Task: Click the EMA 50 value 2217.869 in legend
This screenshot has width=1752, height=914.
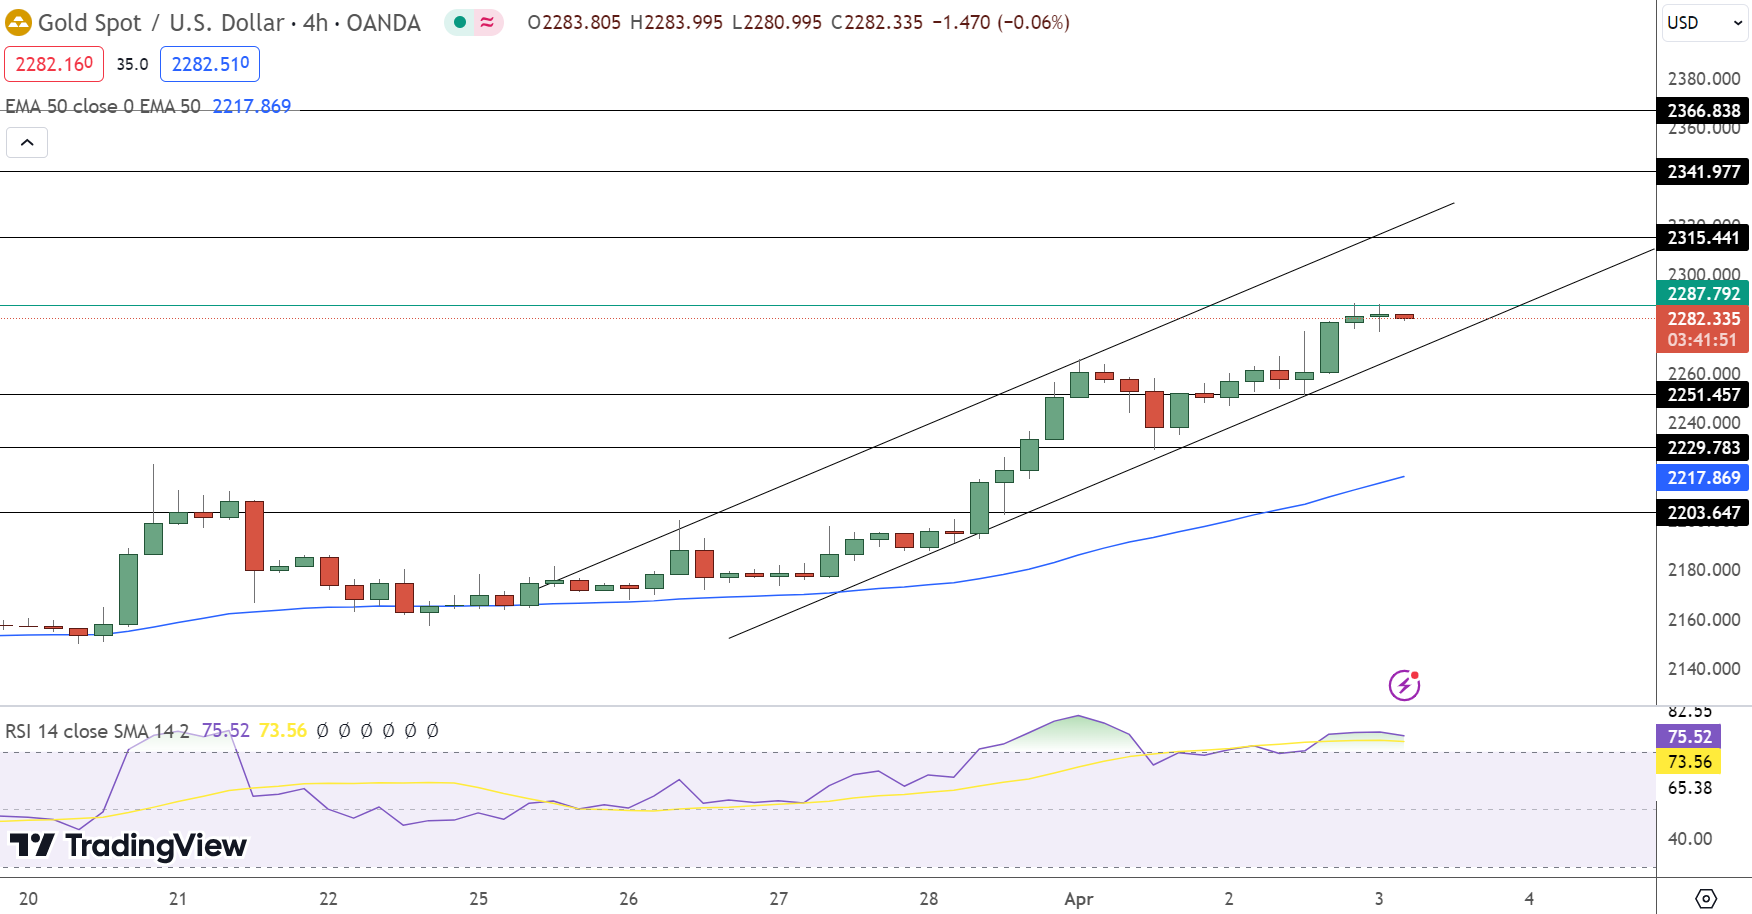Action: click(x=251, y=106)
